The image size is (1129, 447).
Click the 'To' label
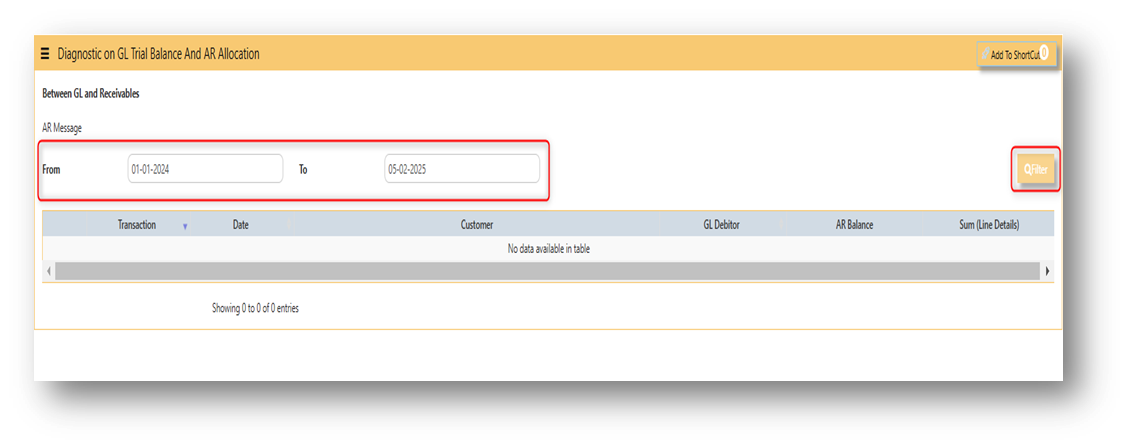303,170
